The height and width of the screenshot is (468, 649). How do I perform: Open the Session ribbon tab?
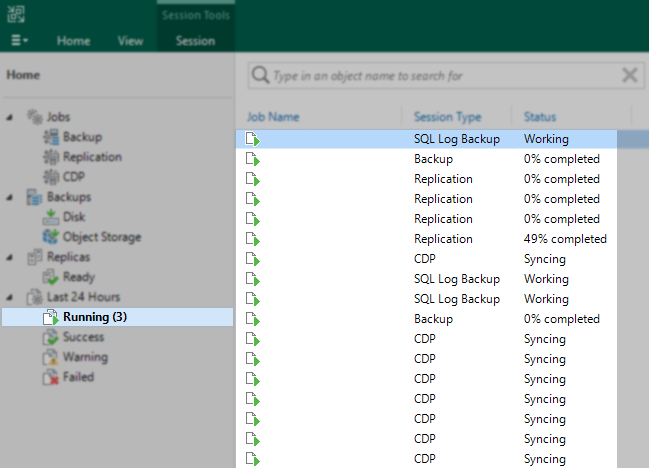[x=195, y=41]
